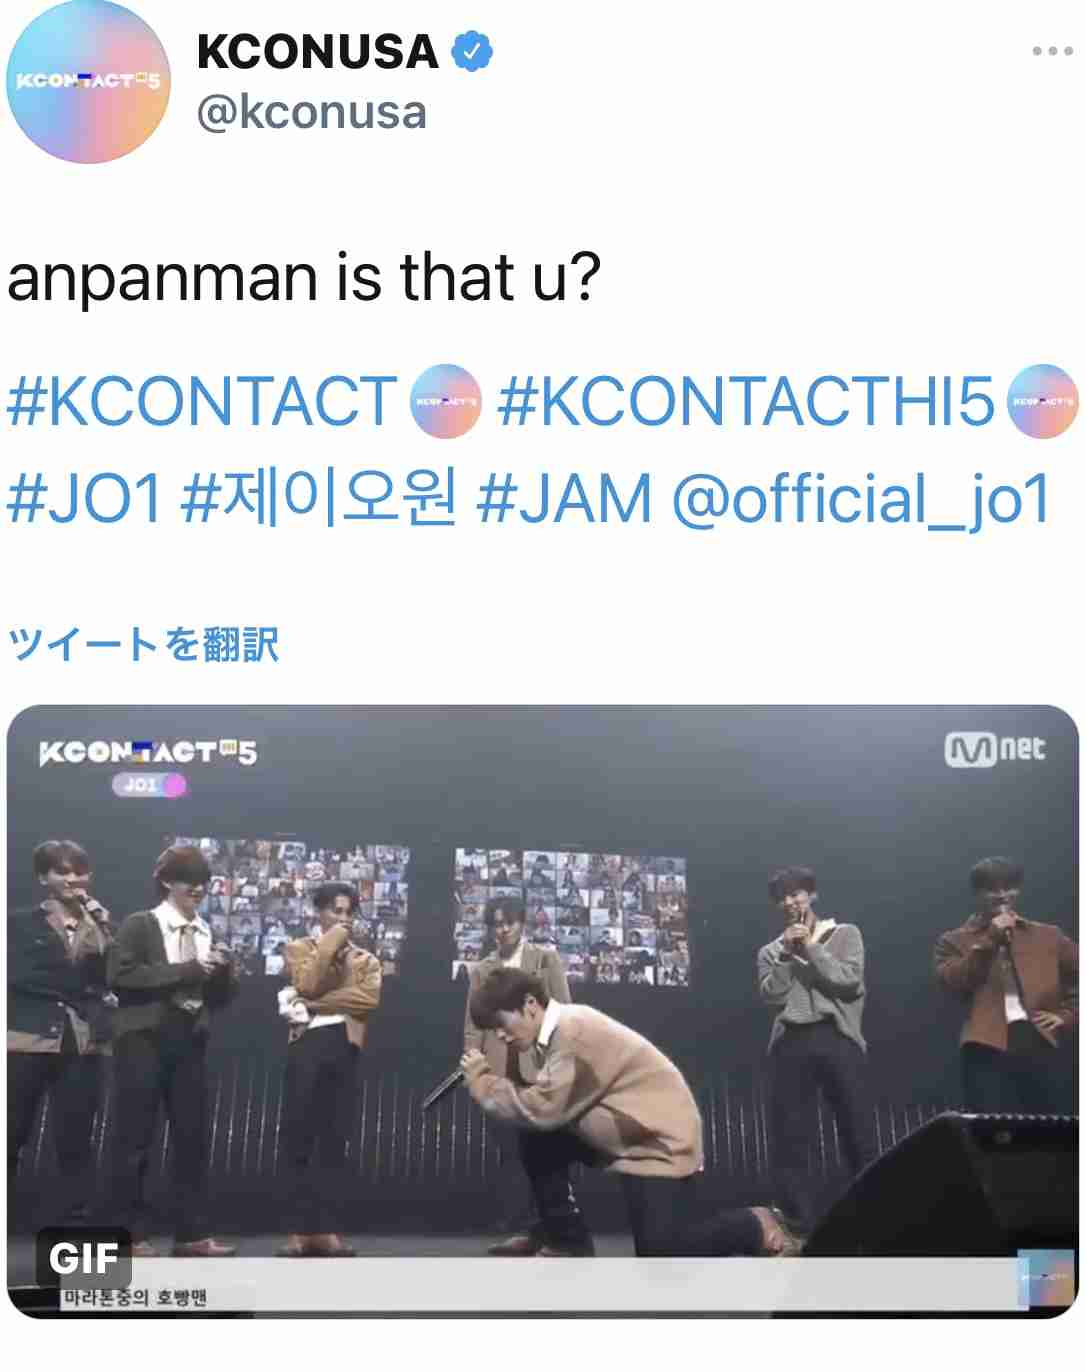Tap ツイートを翻訳 to translate the tweet
Screen dimensions: 1085x1372
coord(143,644)
